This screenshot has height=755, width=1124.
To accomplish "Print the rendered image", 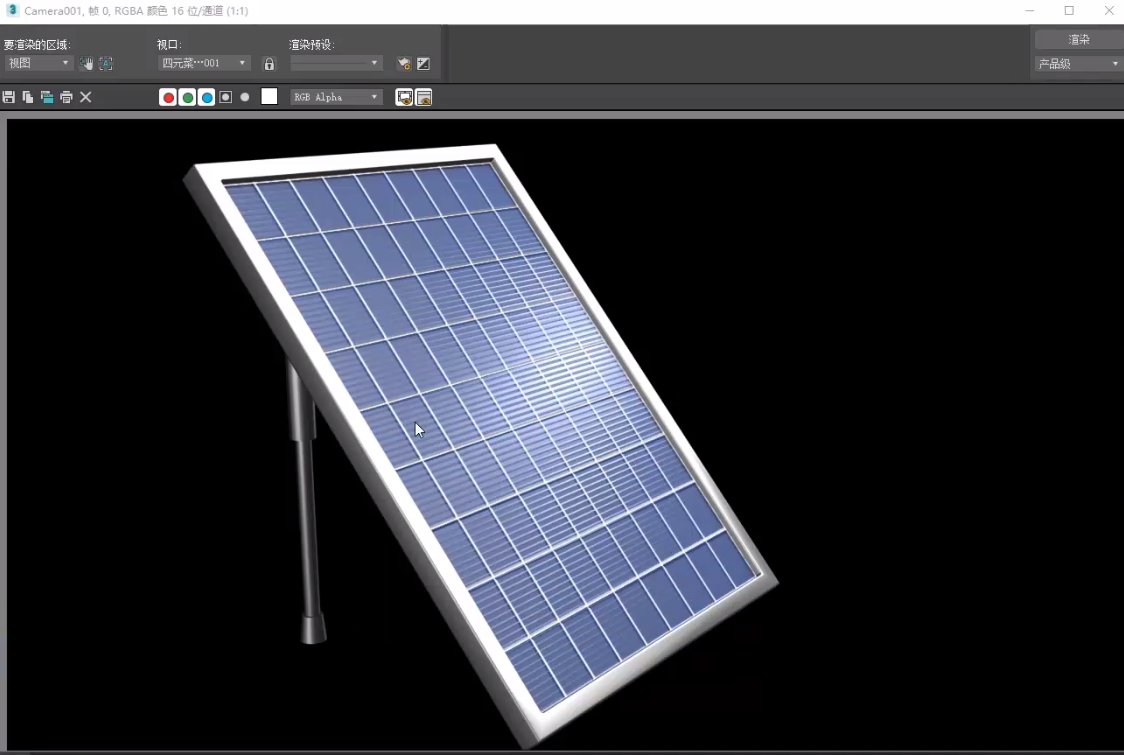I will pyautogui.click(x=67, y=97).
